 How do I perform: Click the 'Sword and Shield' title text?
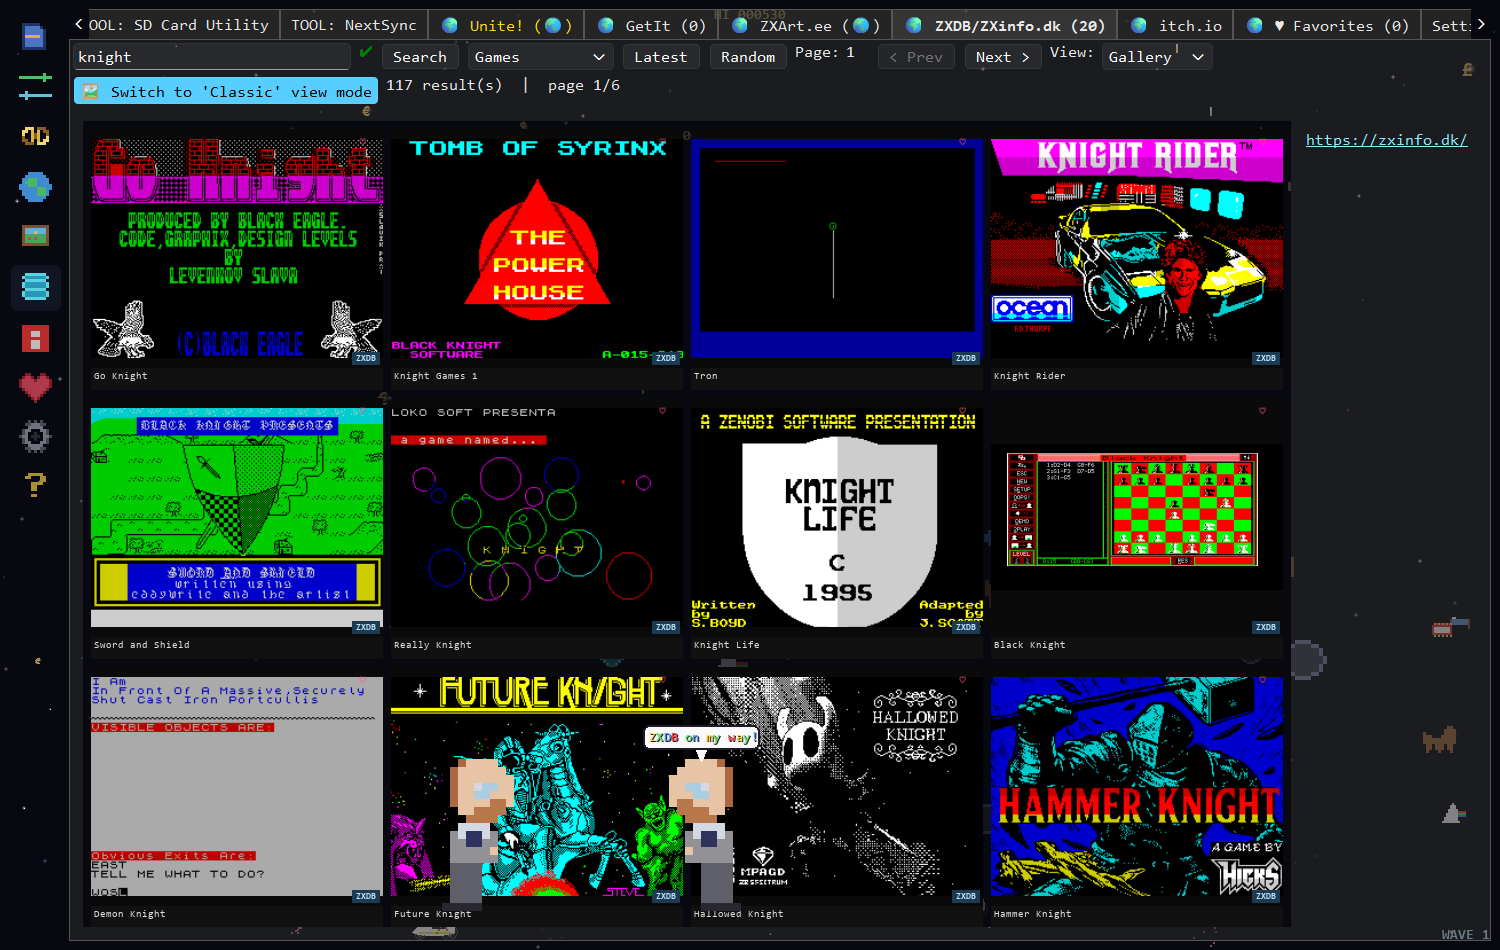pyautogui.click(x=142, y=645)
